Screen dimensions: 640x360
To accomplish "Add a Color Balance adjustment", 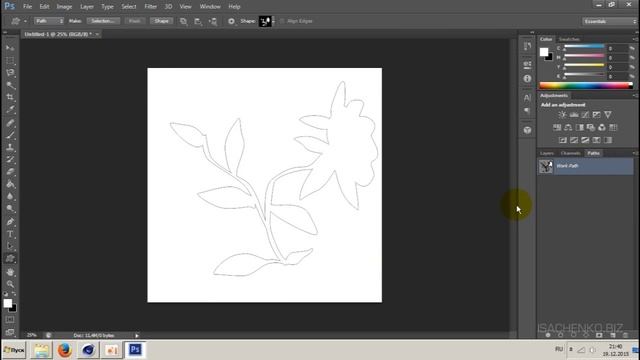I will click(x=568, y=128).
